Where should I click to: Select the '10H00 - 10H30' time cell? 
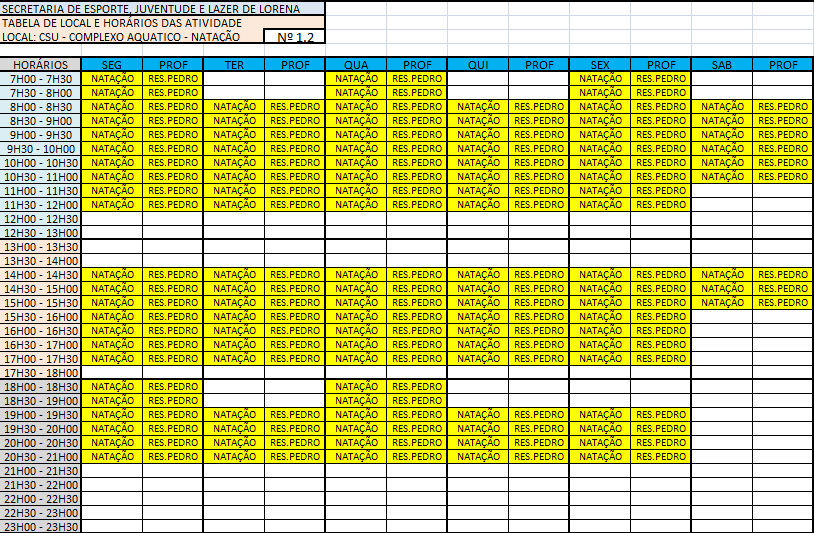[x=40, y=163]
